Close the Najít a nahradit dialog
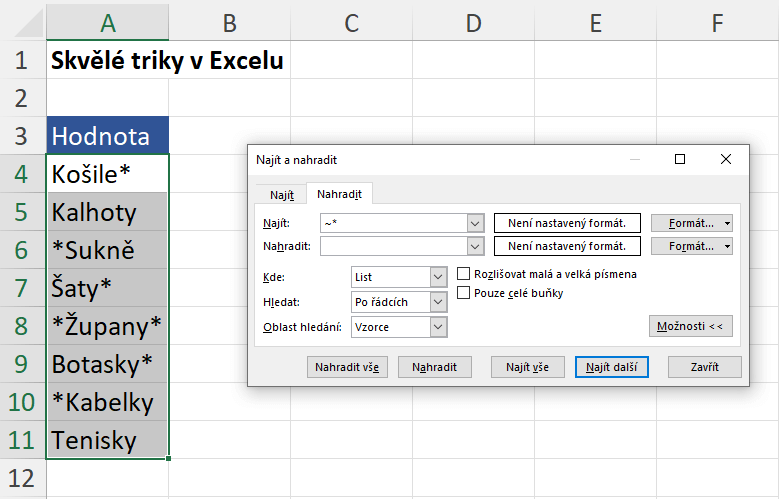 (726, 159)
